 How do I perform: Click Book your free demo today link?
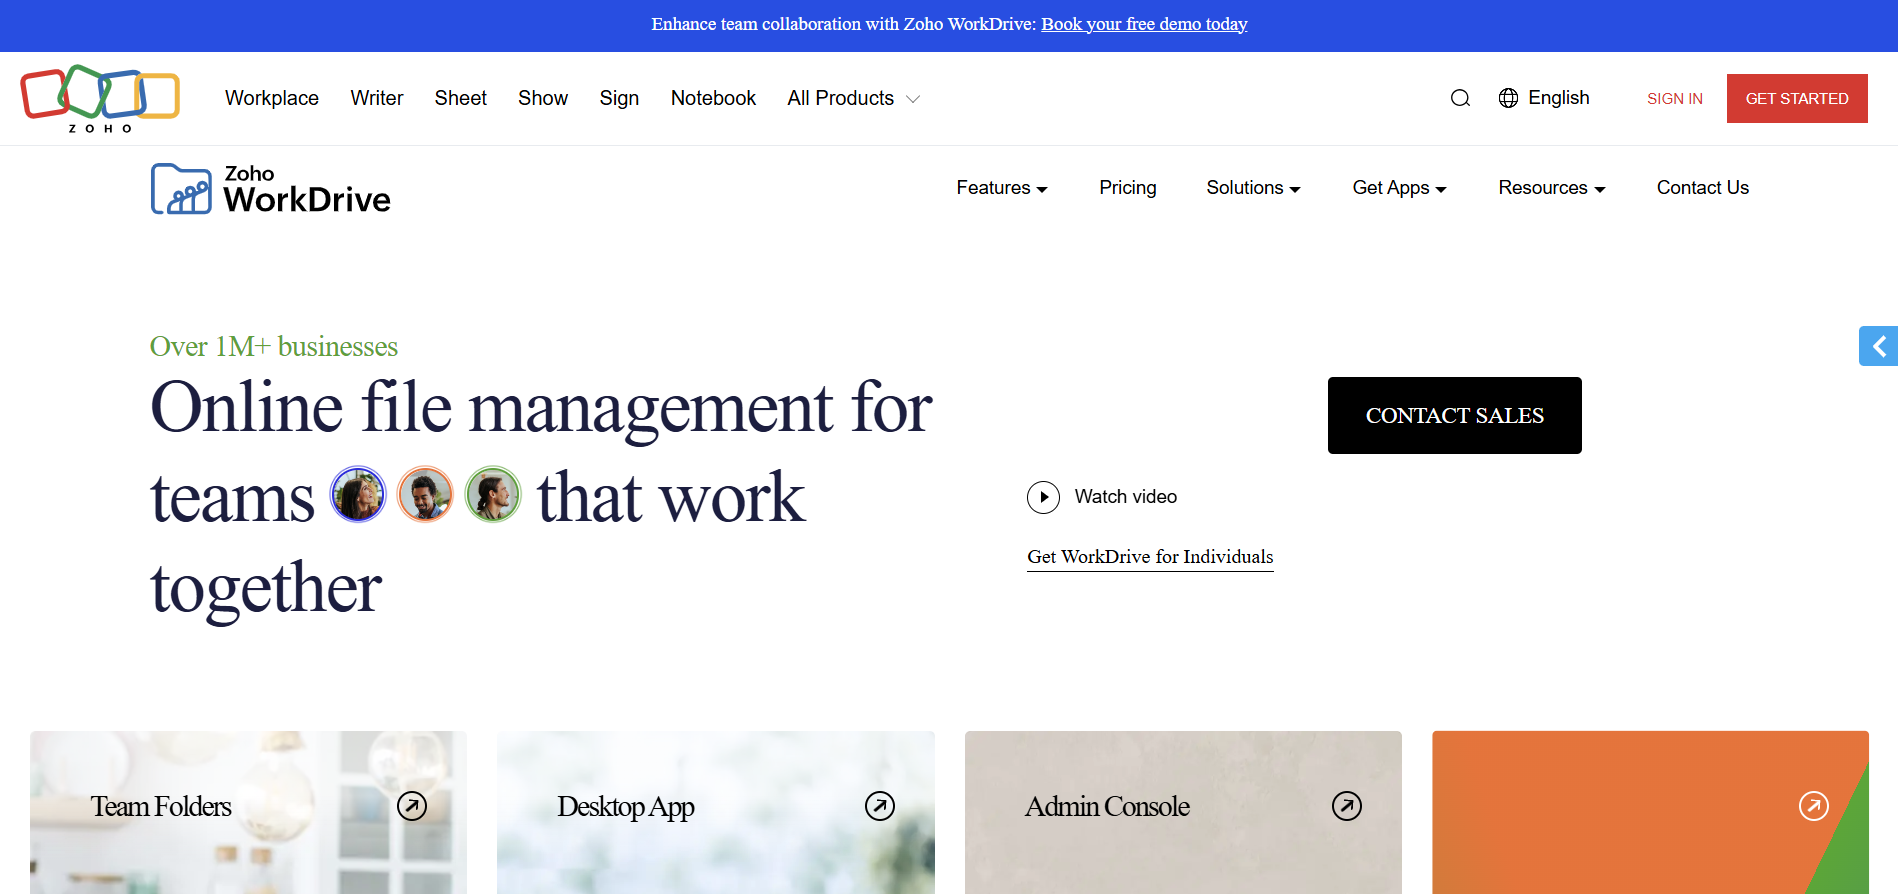(x=1144, y=24)
